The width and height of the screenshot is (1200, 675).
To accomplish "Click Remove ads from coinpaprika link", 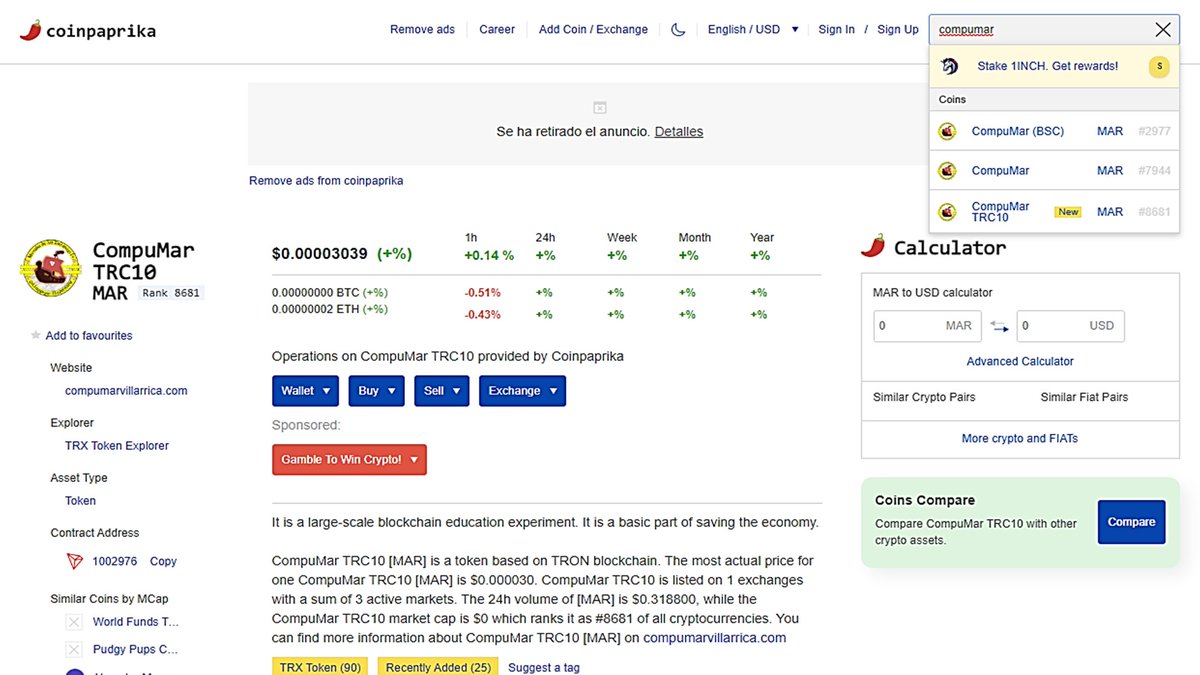I will [x=326, y=181].
